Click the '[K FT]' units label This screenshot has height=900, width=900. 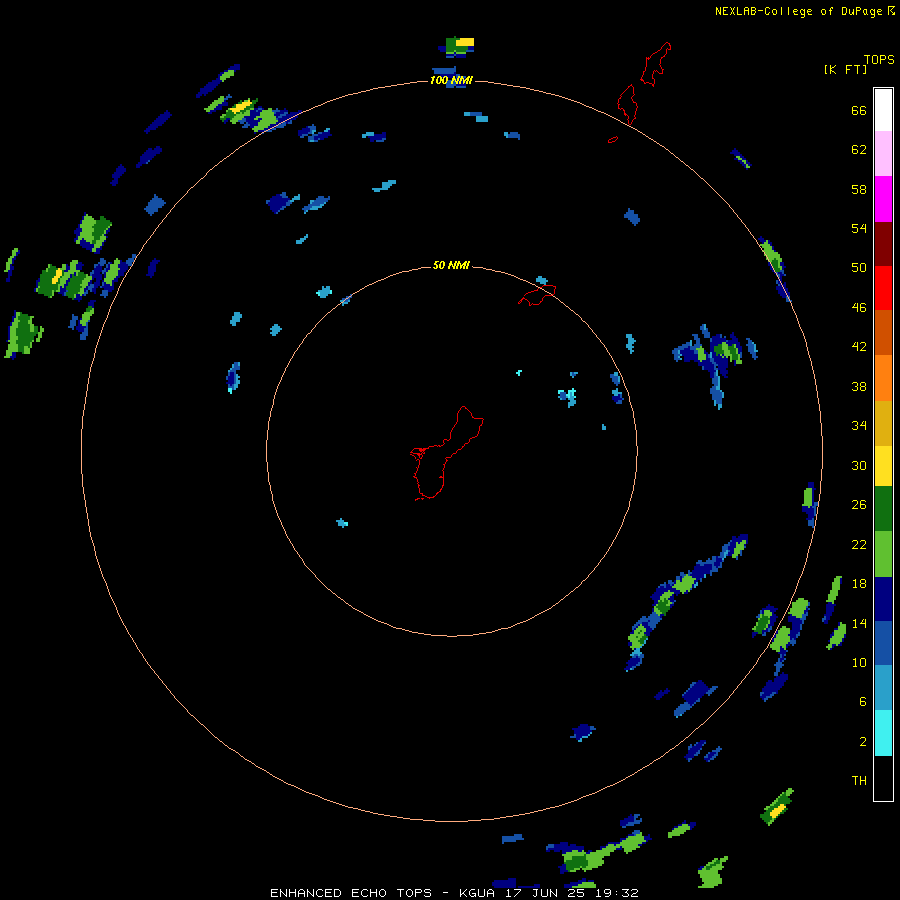coord(845,70)
